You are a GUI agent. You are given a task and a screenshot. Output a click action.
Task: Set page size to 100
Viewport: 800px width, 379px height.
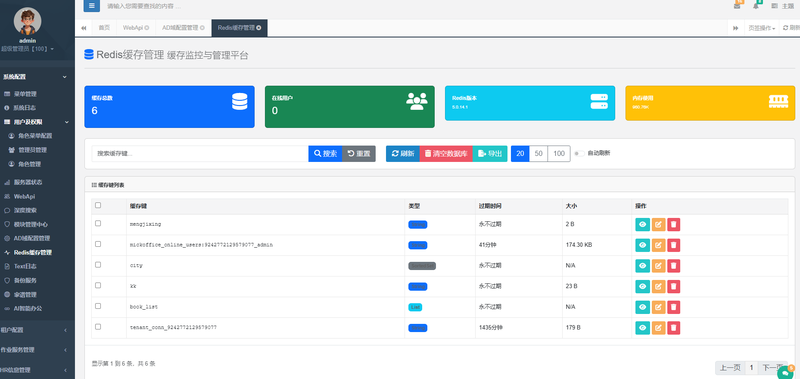[x=559, y=154]
